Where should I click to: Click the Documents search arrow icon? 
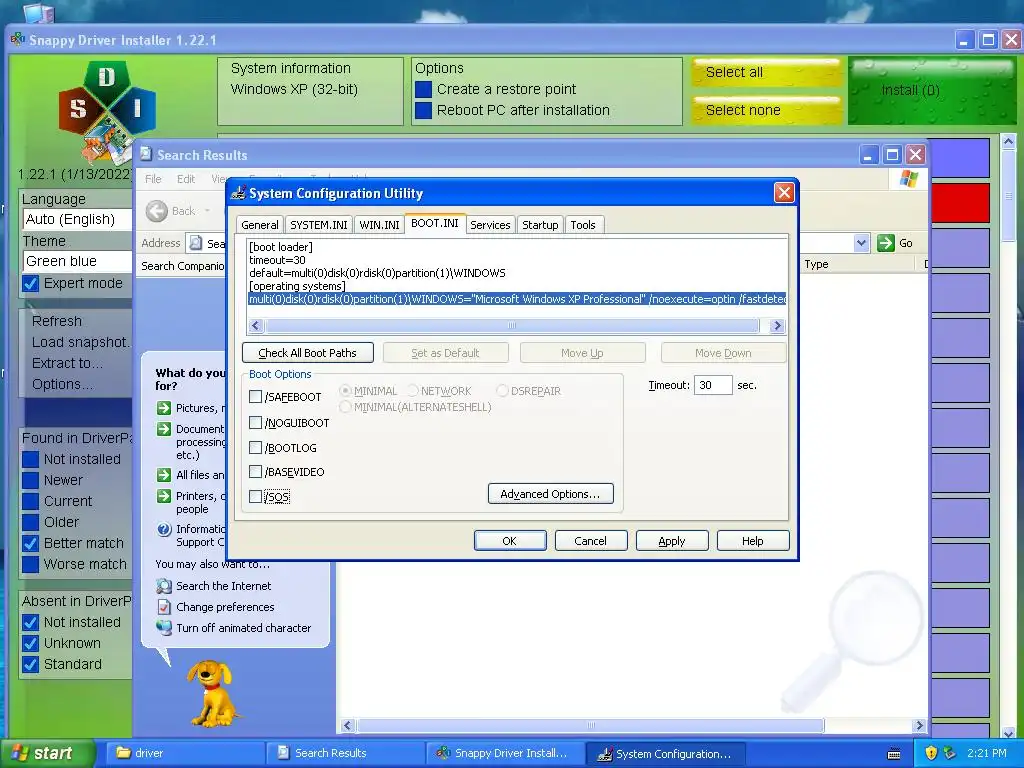pos(164,429)
